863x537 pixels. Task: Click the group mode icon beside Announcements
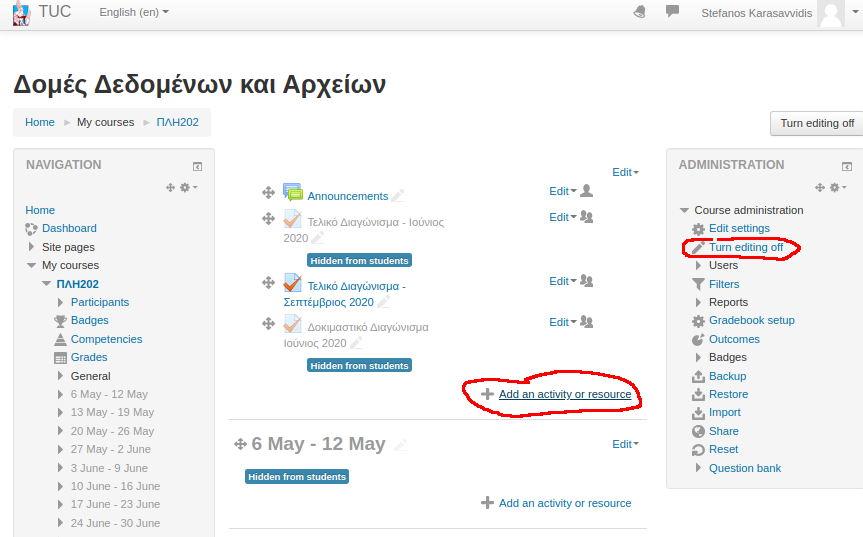[587, 191]
